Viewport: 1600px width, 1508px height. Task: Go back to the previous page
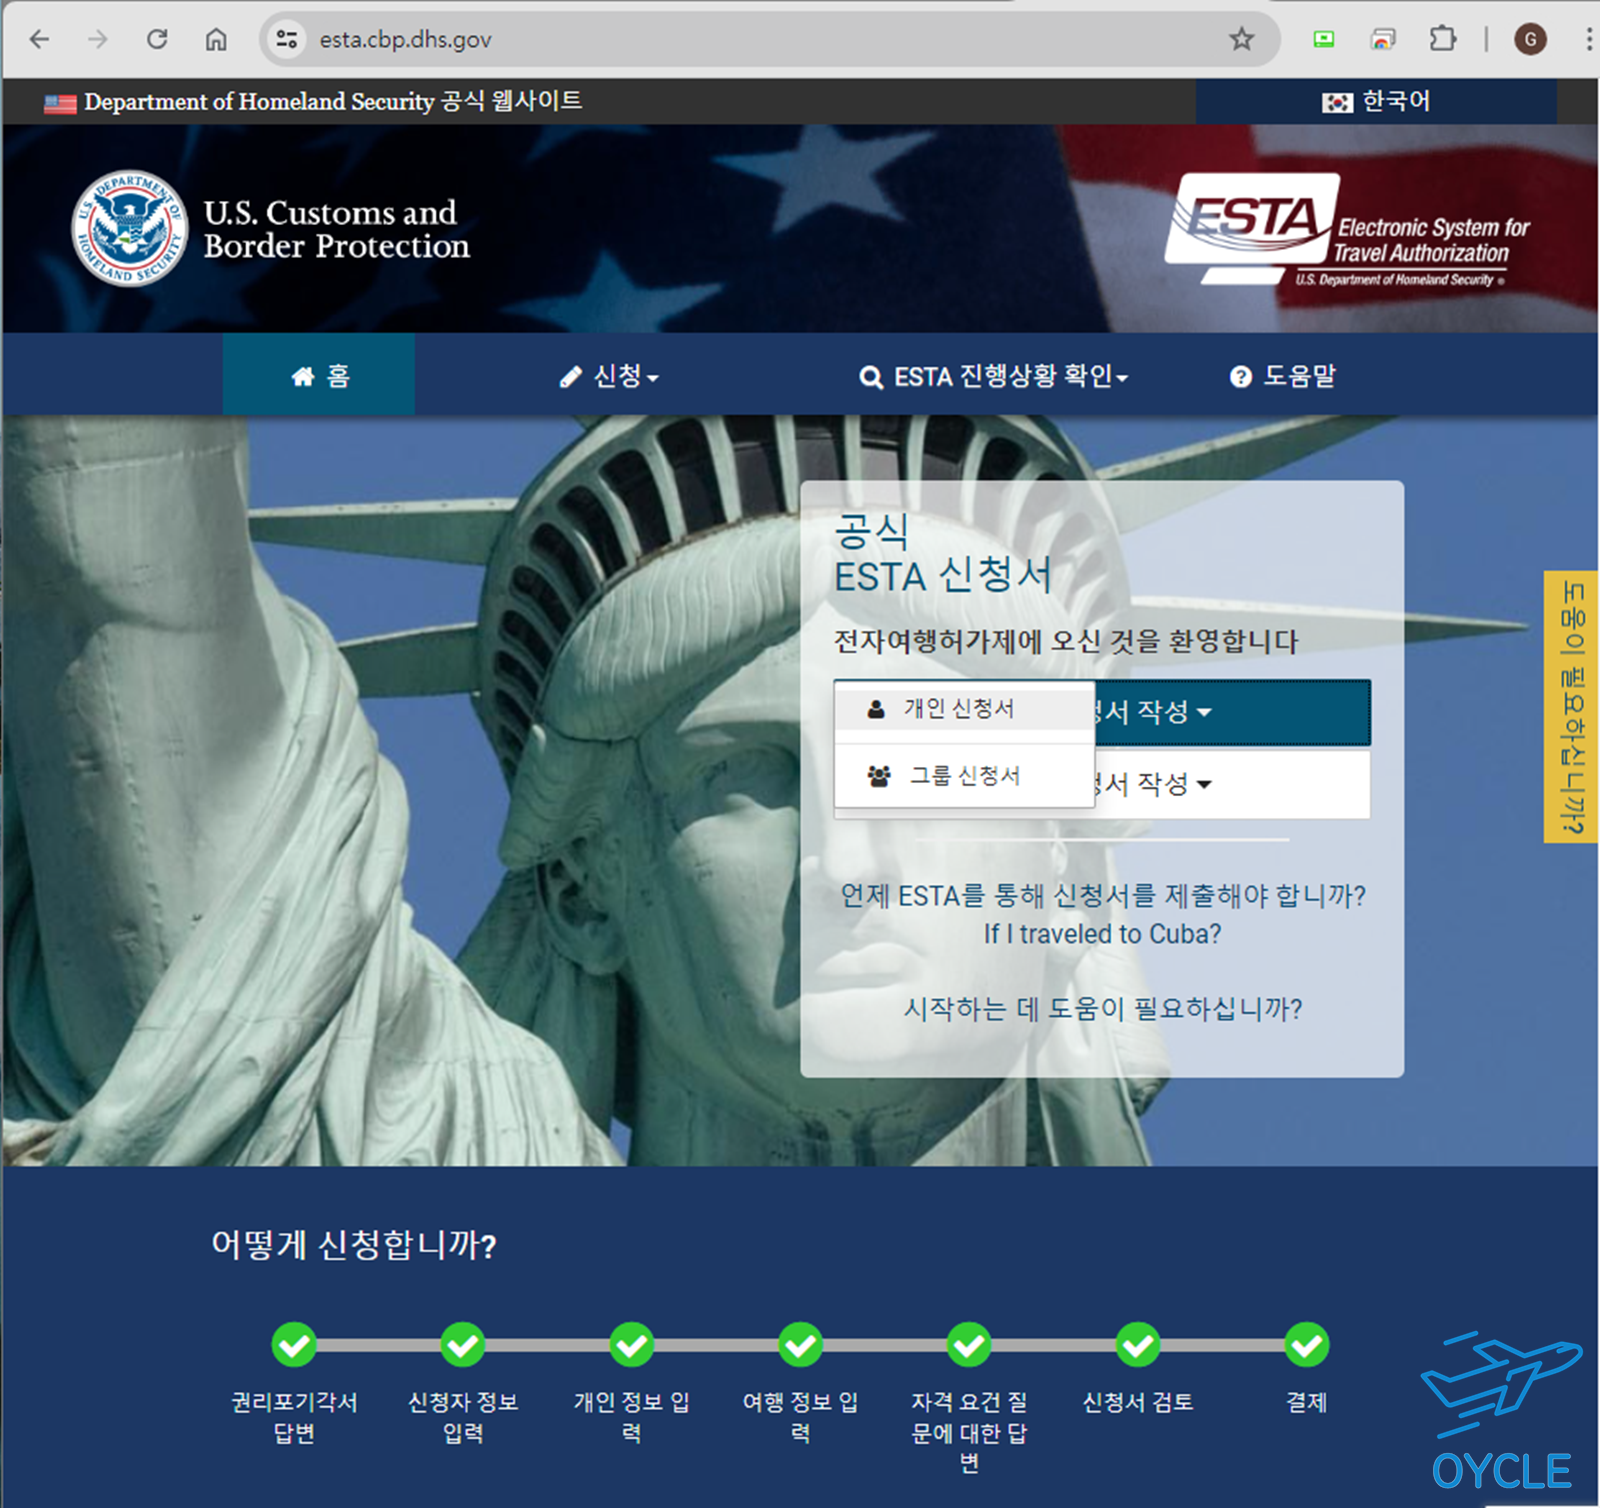[39, 39]
